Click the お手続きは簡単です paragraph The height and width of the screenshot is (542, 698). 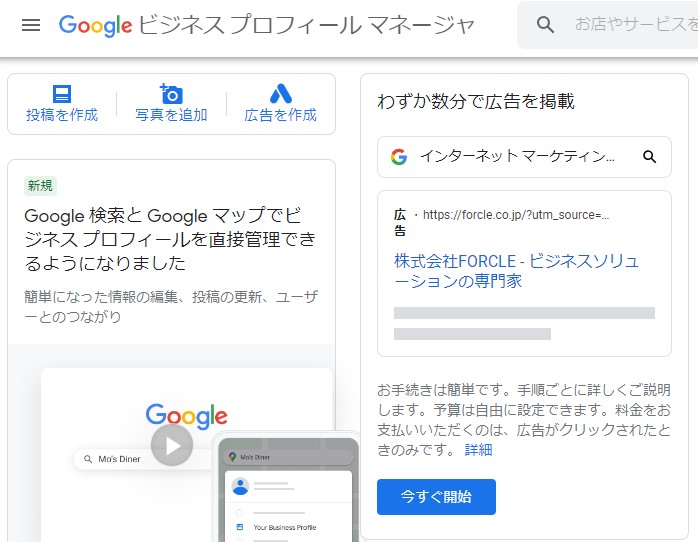(x=524, y=420)
